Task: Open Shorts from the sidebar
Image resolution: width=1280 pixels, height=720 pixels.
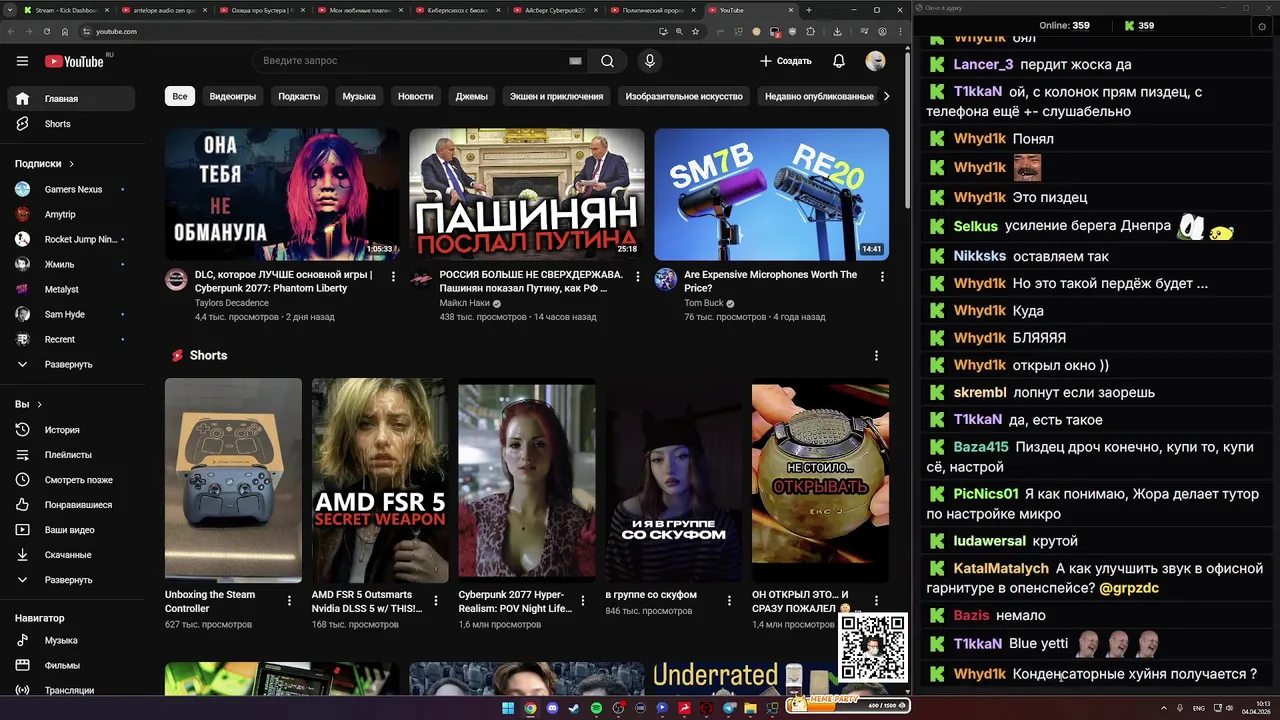Action: click(71, 124)
